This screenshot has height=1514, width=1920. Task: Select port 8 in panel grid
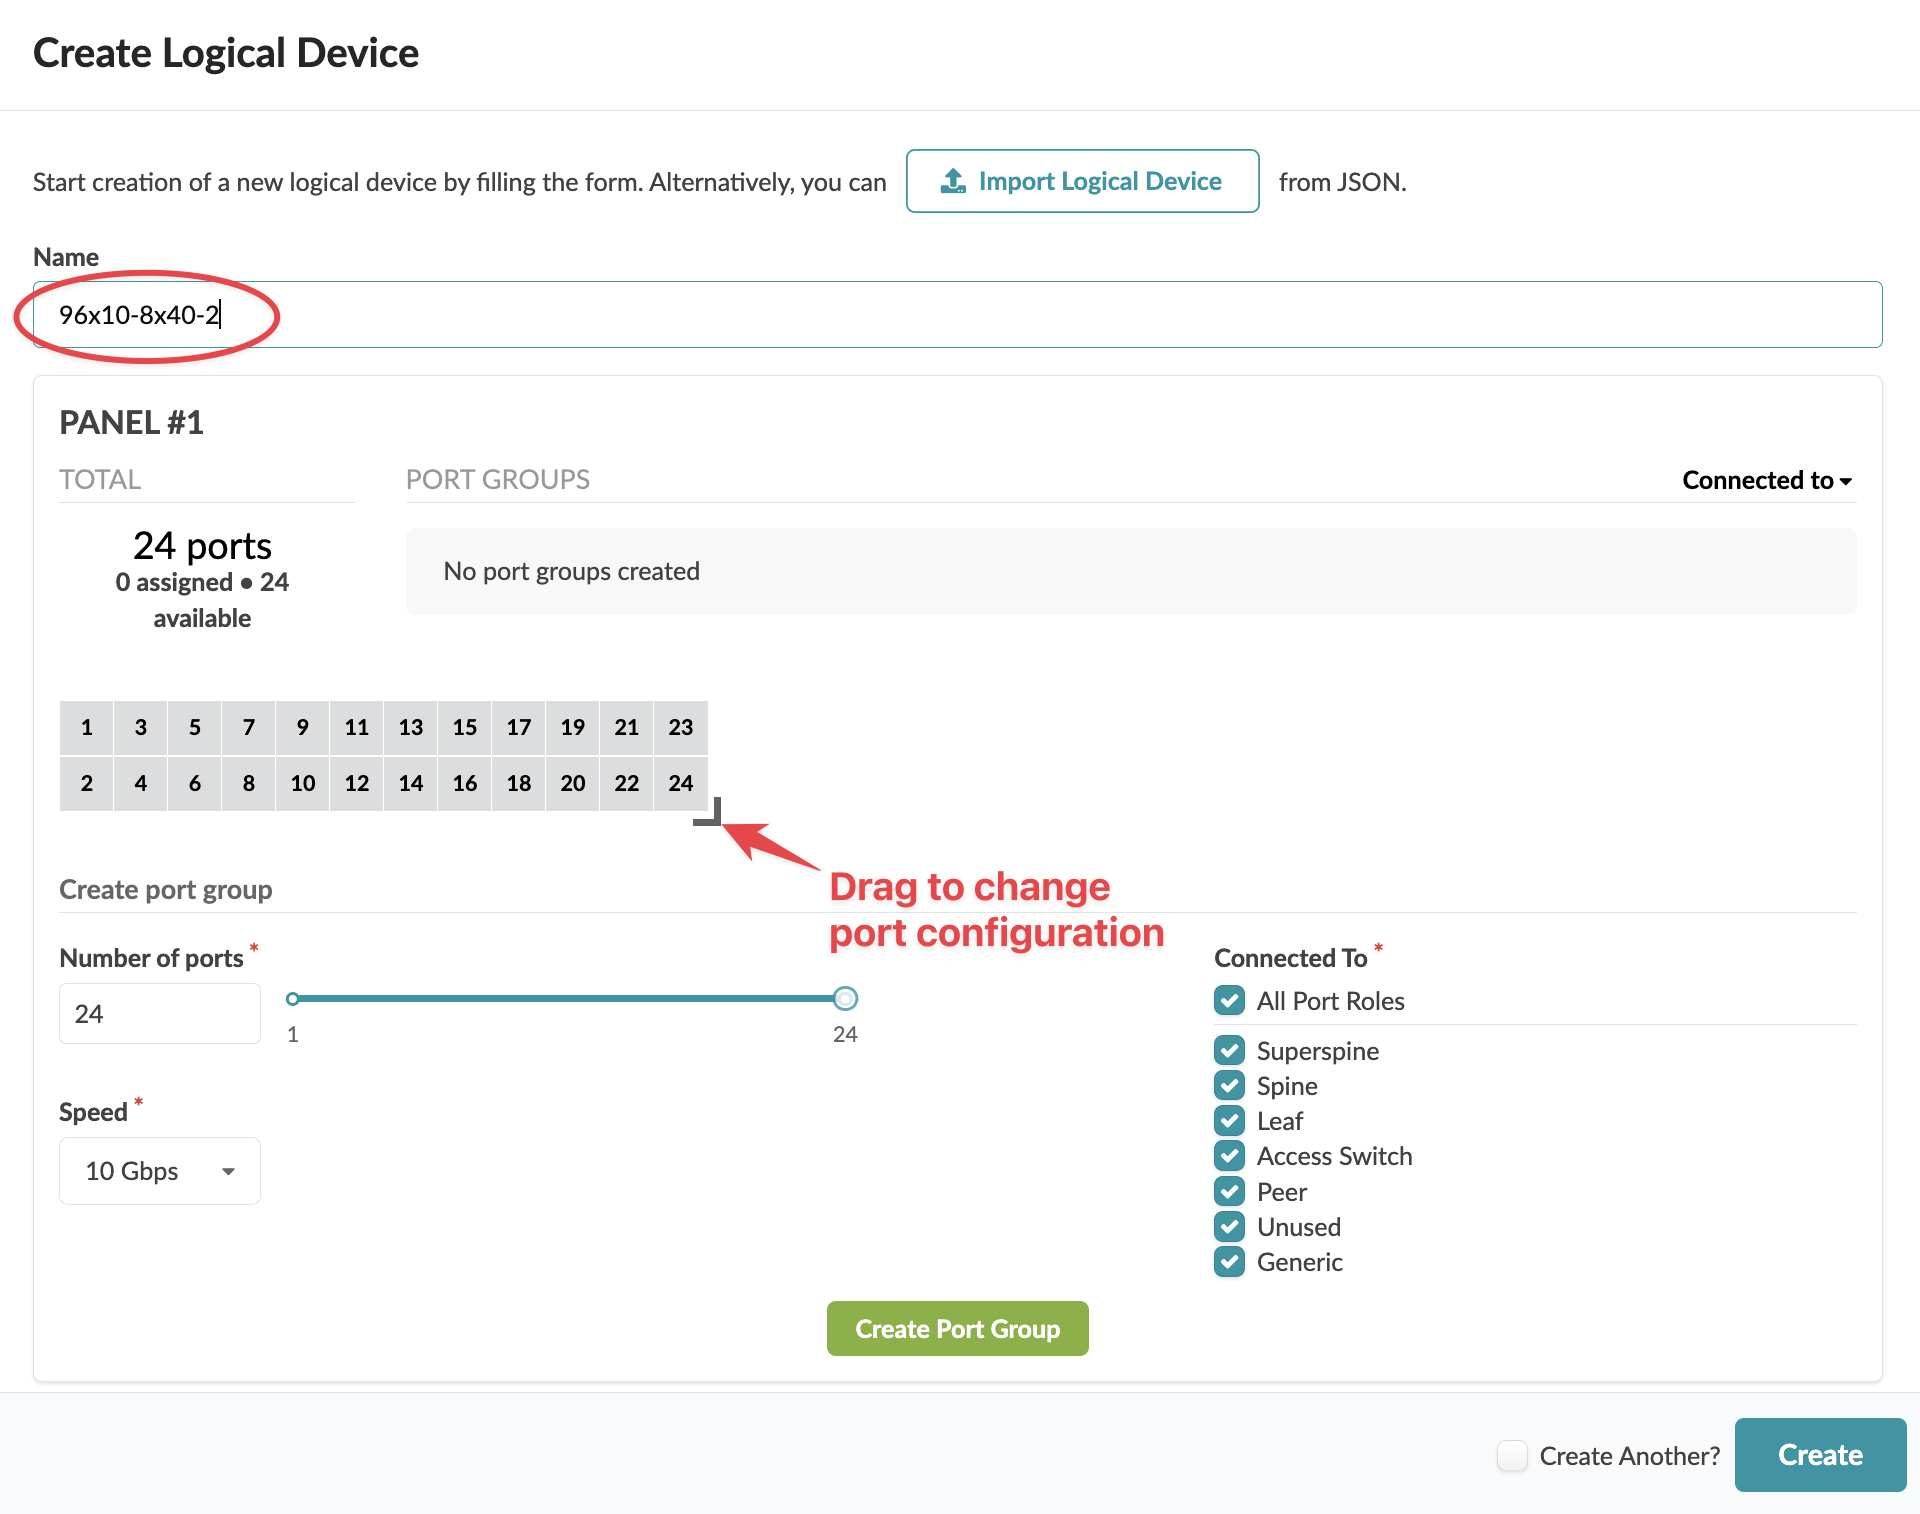(x=249, y=783)
